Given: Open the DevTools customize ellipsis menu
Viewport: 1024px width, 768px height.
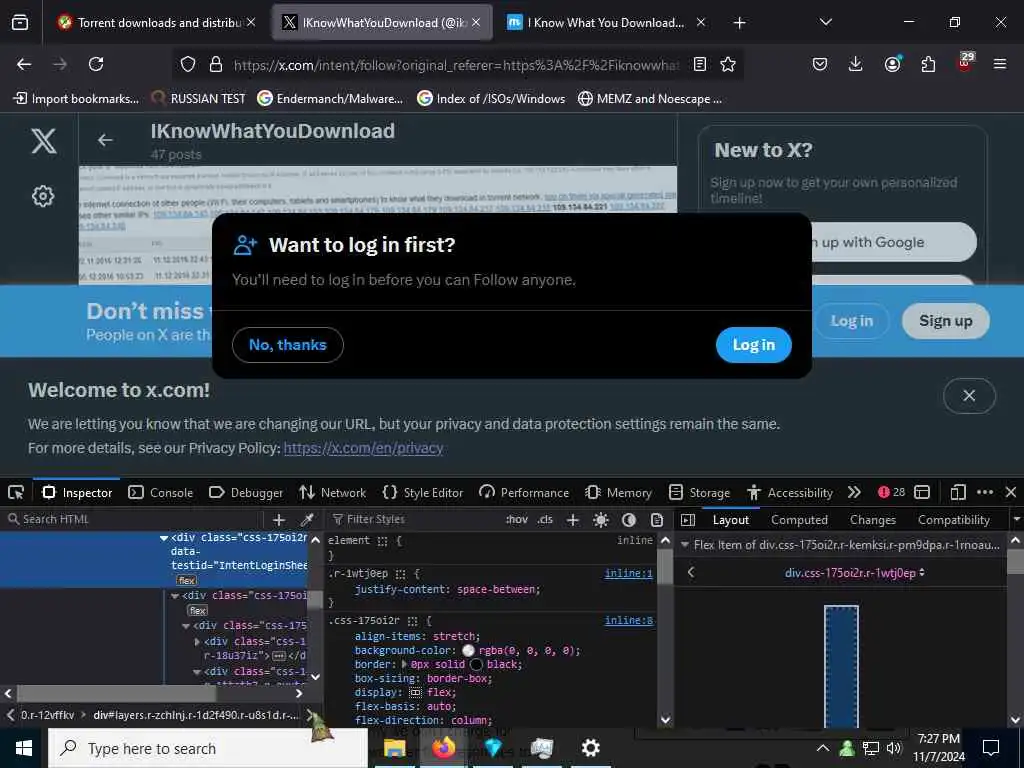Looking at the screenshot, I should click(x=985, y=492).
